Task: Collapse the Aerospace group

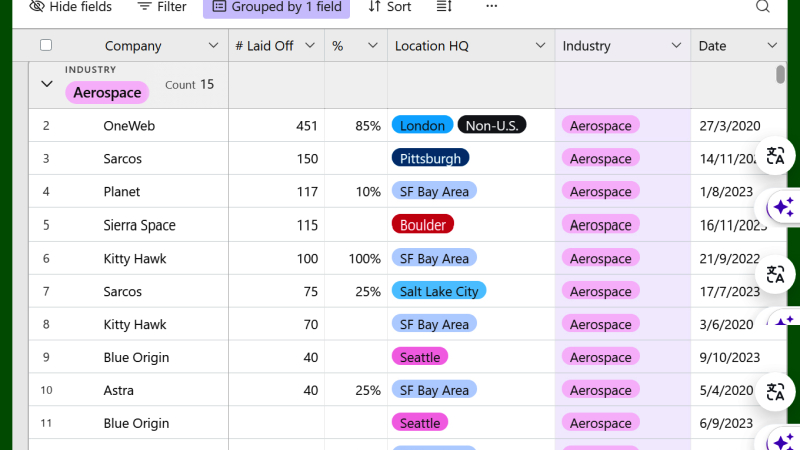Action: click(x=46, y=84)
